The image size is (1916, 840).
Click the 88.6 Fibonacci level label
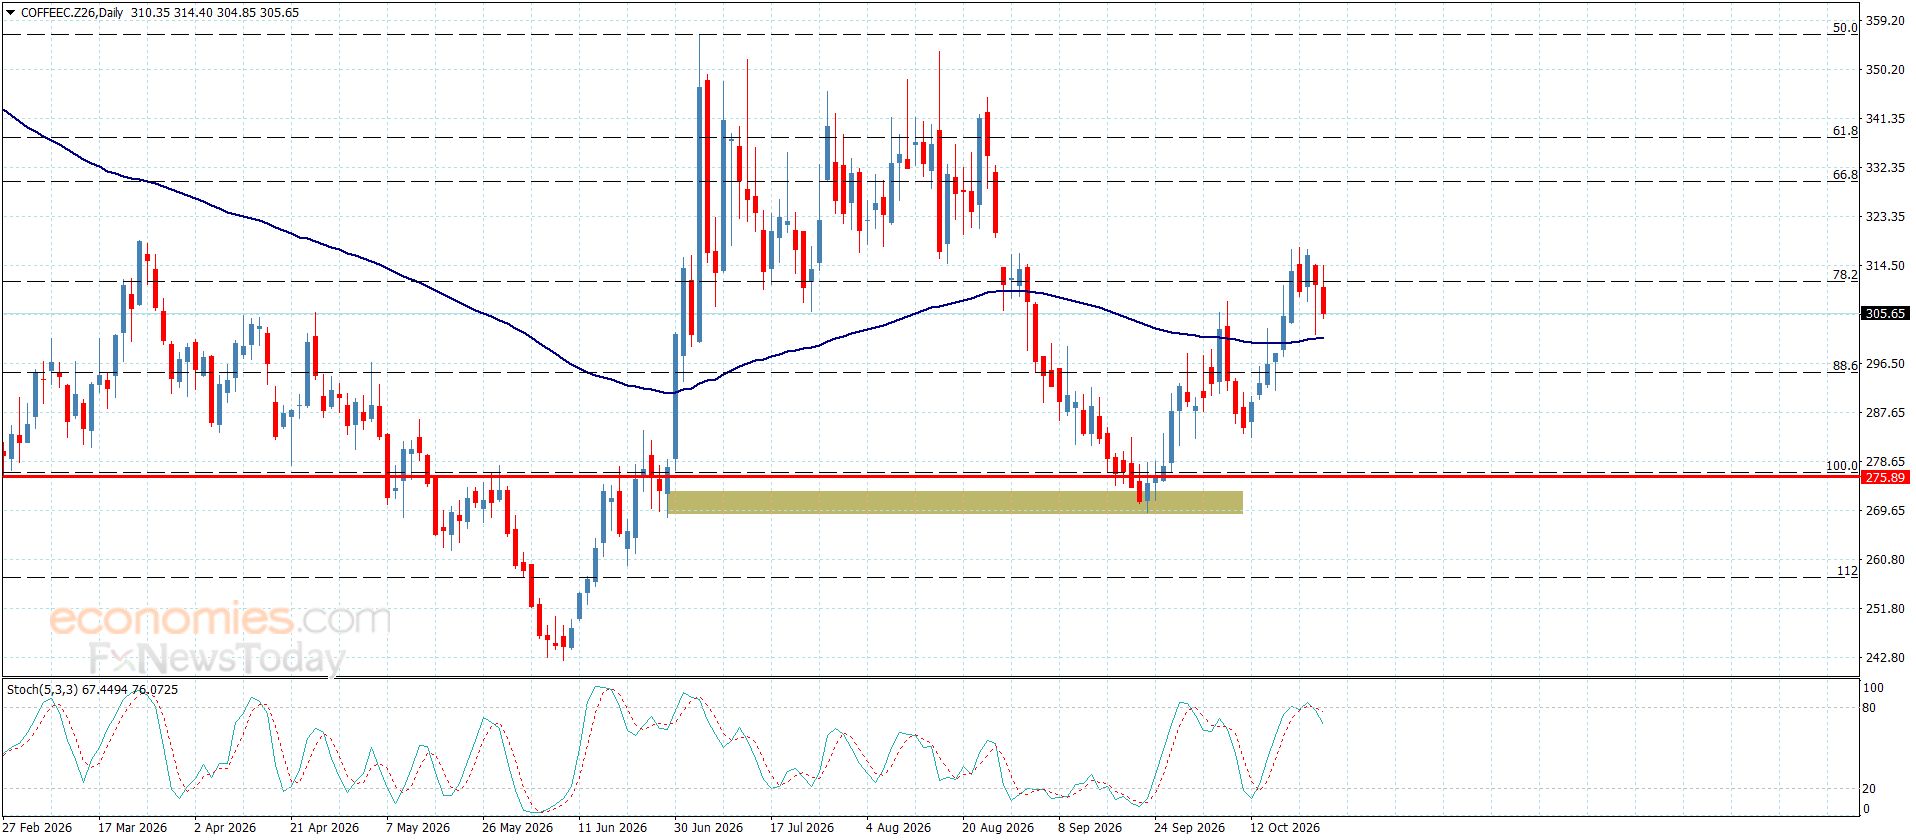(1845, 366)
